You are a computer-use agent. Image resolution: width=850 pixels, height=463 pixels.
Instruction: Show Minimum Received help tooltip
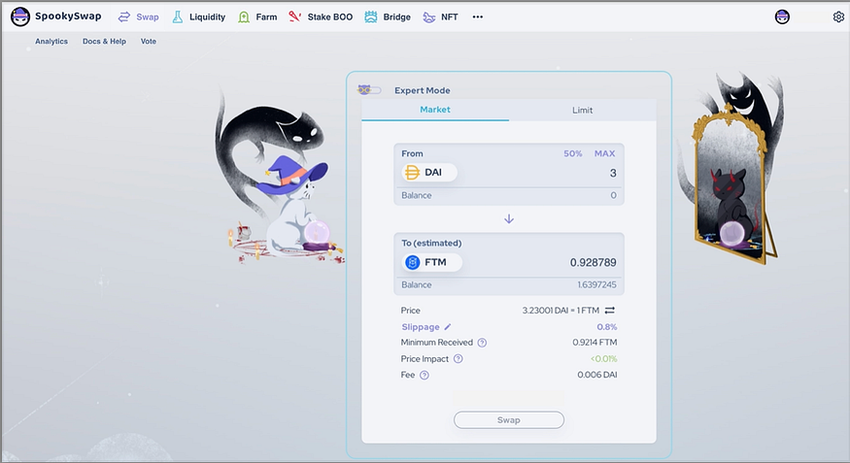point(482,343)
